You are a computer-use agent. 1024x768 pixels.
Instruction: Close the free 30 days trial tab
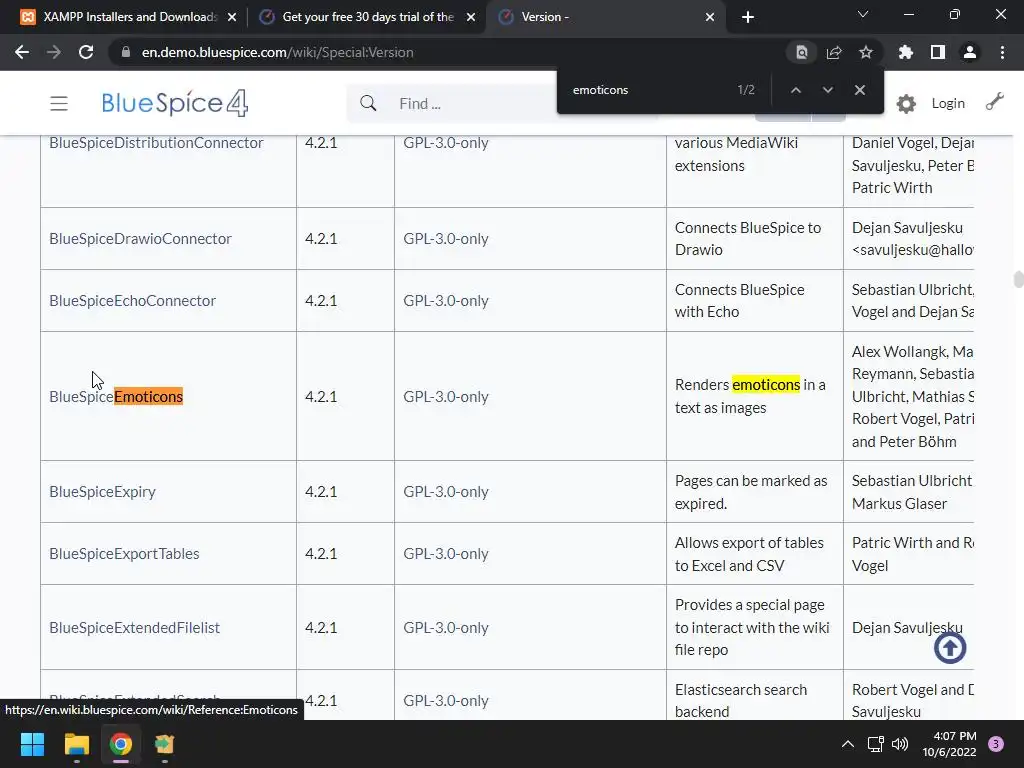tap(471, 17)
